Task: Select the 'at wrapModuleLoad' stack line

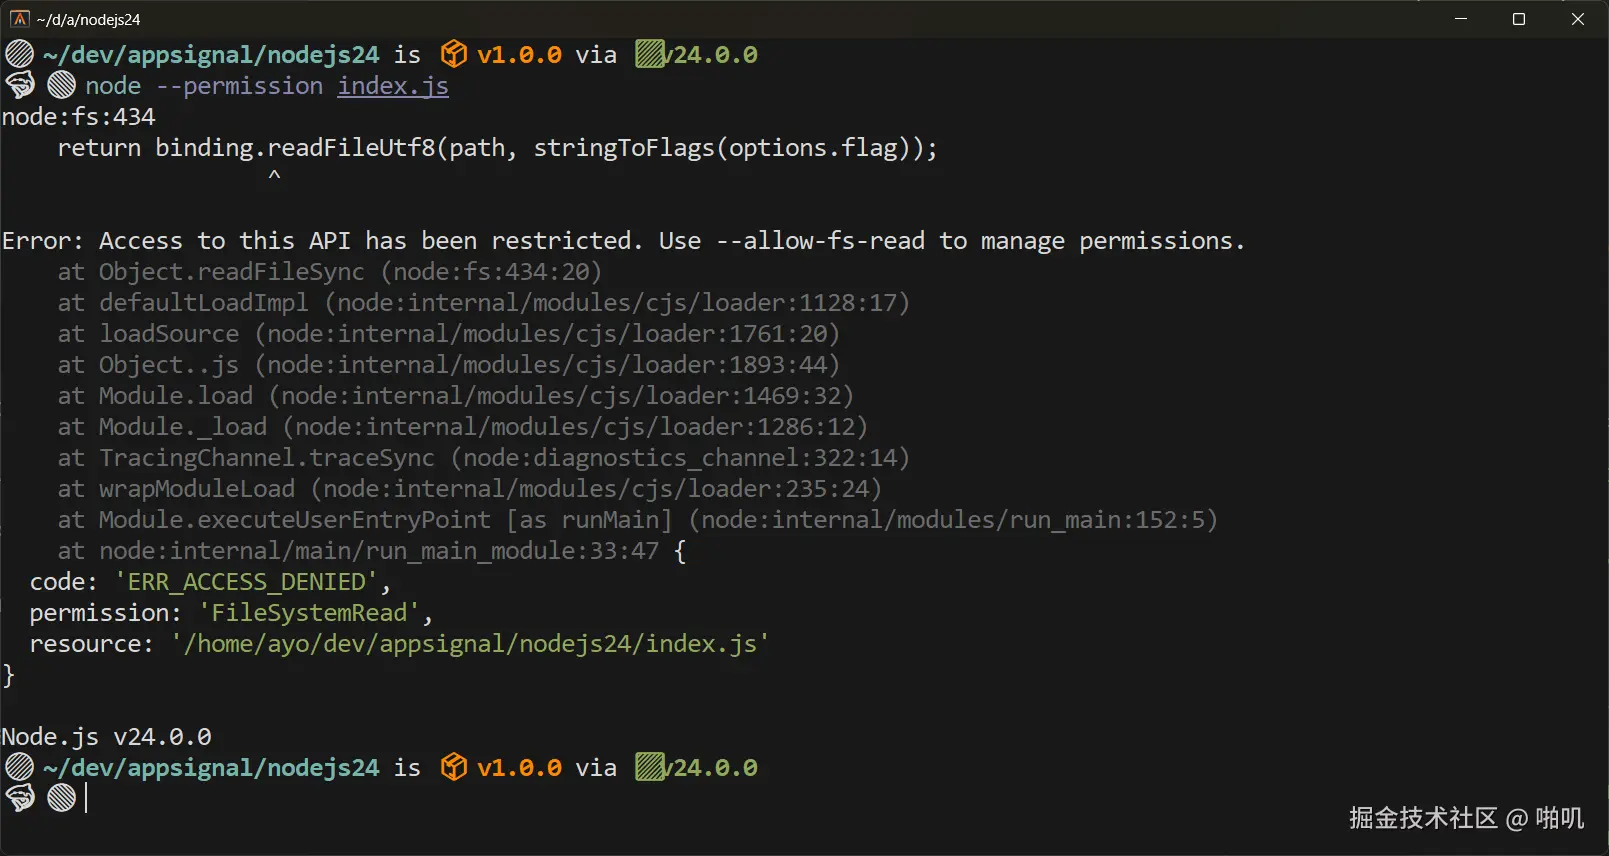Action: pyautogui.click(x=470, y=489)
